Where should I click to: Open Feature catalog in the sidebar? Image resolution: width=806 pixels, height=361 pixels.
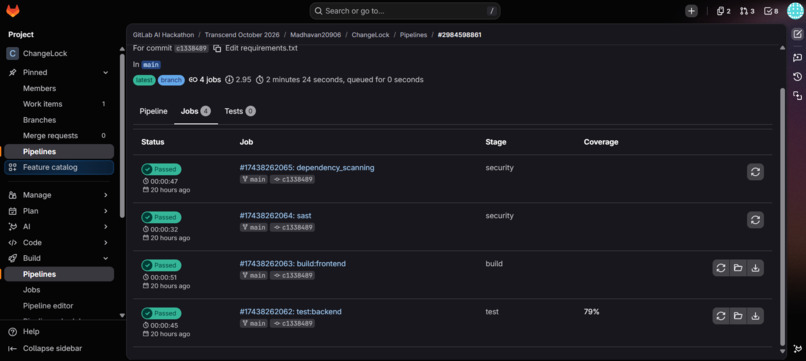point(59,167)
